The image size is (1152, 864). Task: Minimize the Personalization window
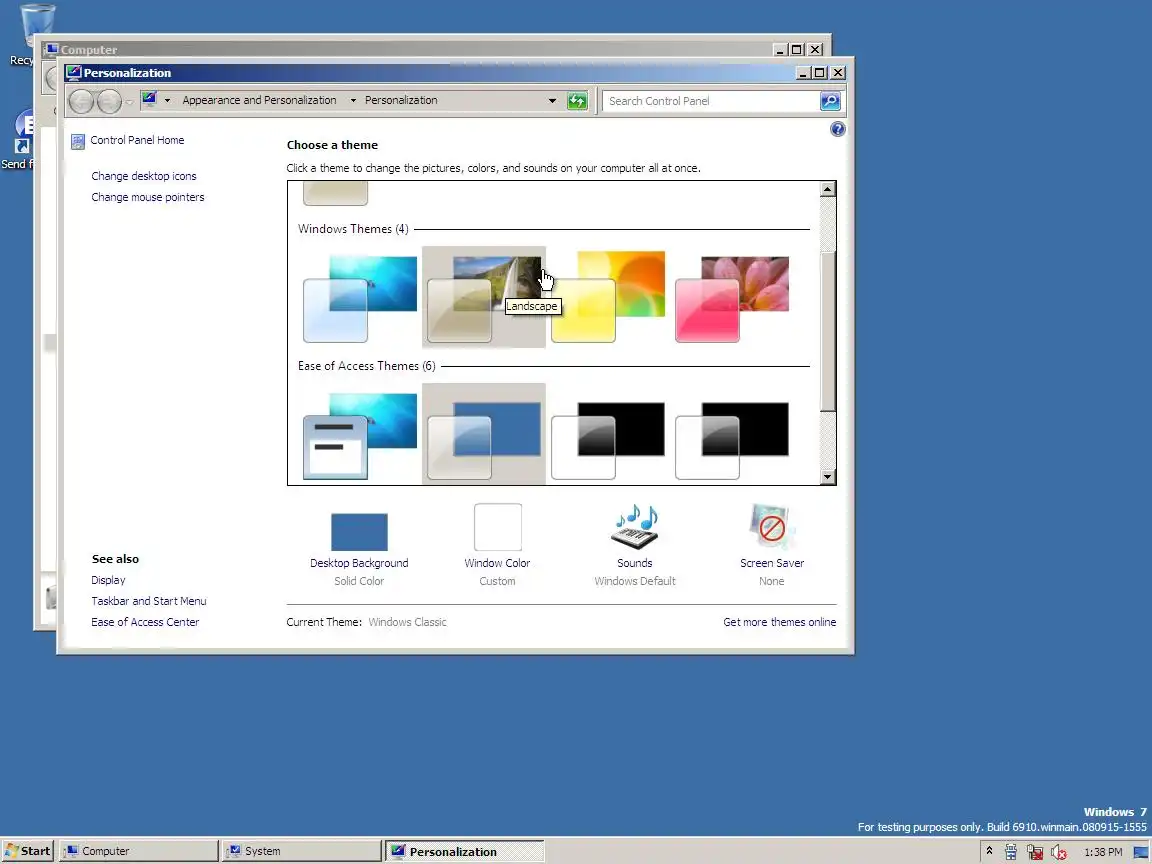tap(803, 73)
